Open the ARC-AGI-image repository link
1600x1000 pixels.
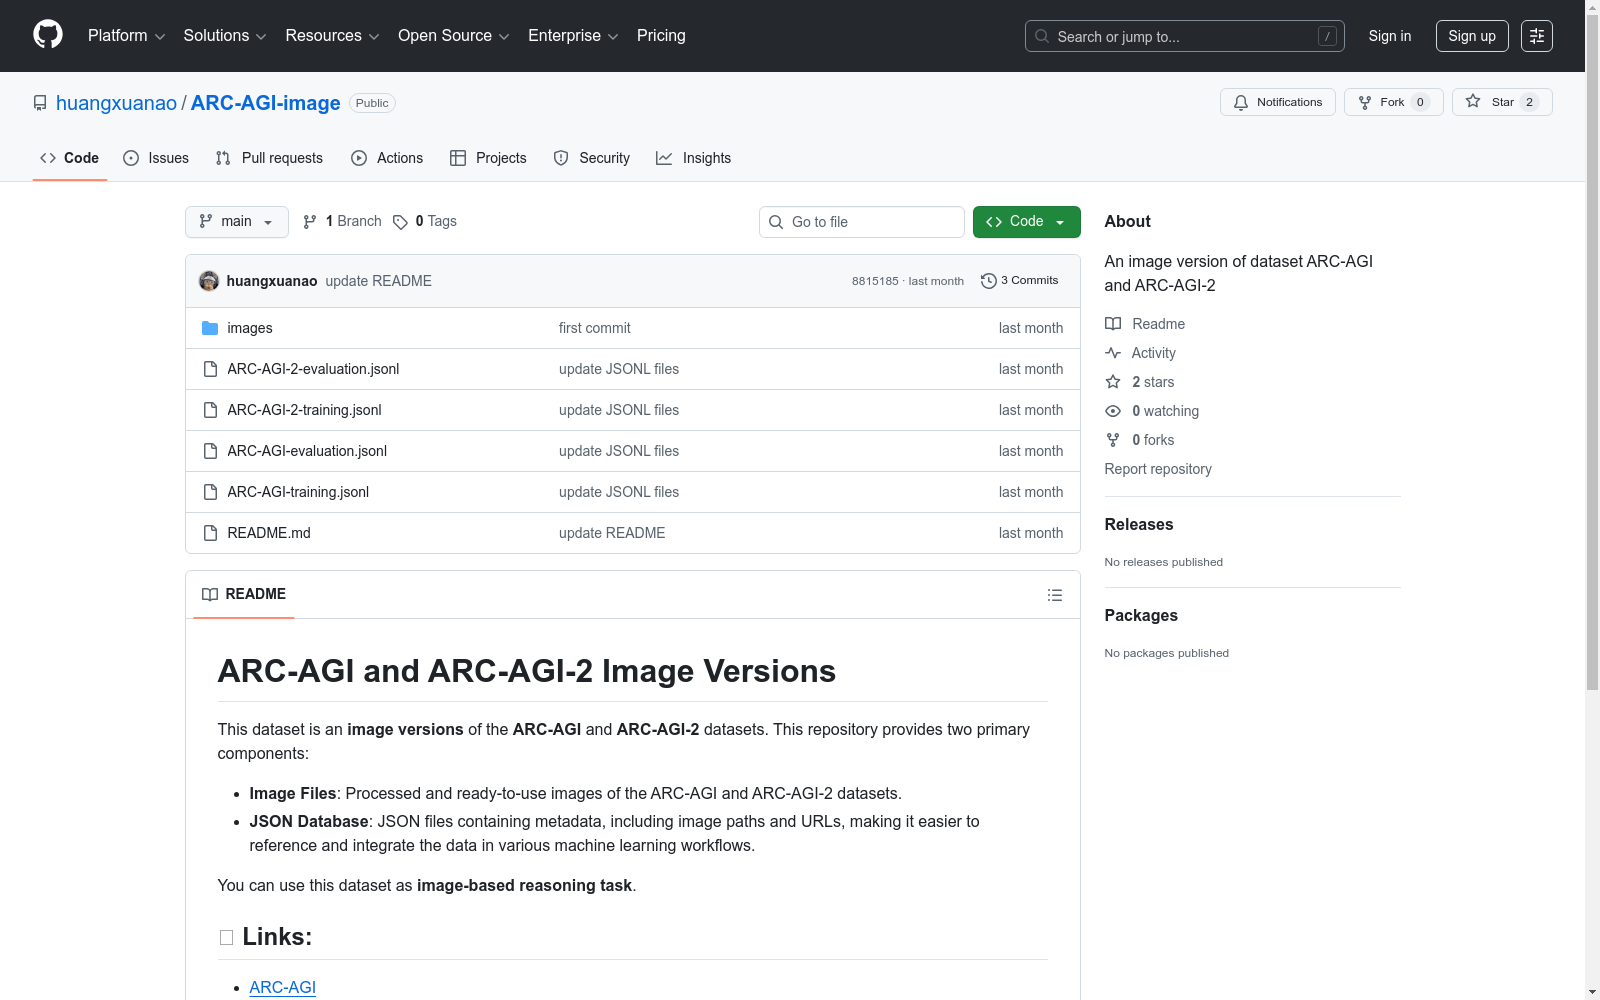[x=266, y=103]
